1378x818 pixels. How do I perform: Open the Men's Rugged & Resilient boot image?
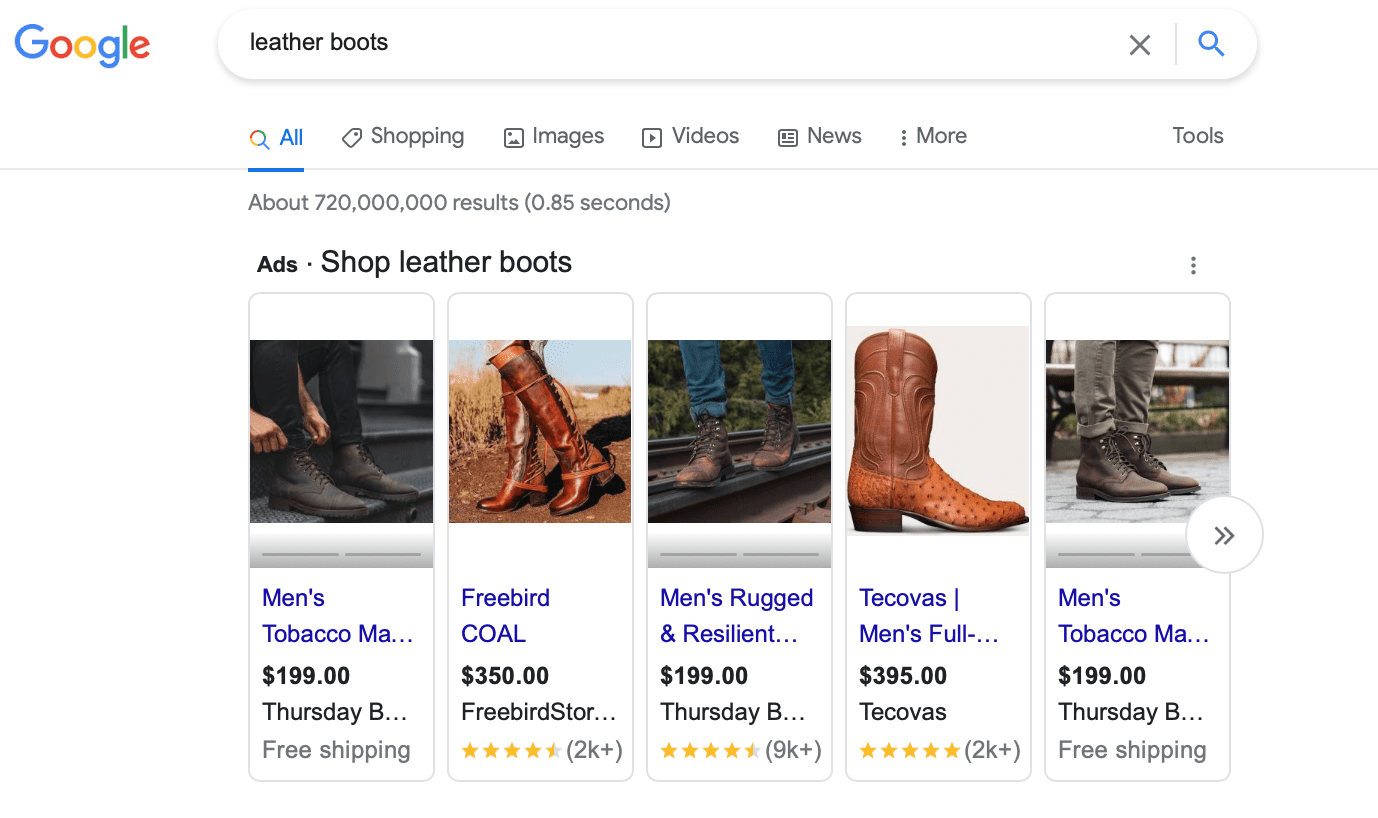pos(739,431)
